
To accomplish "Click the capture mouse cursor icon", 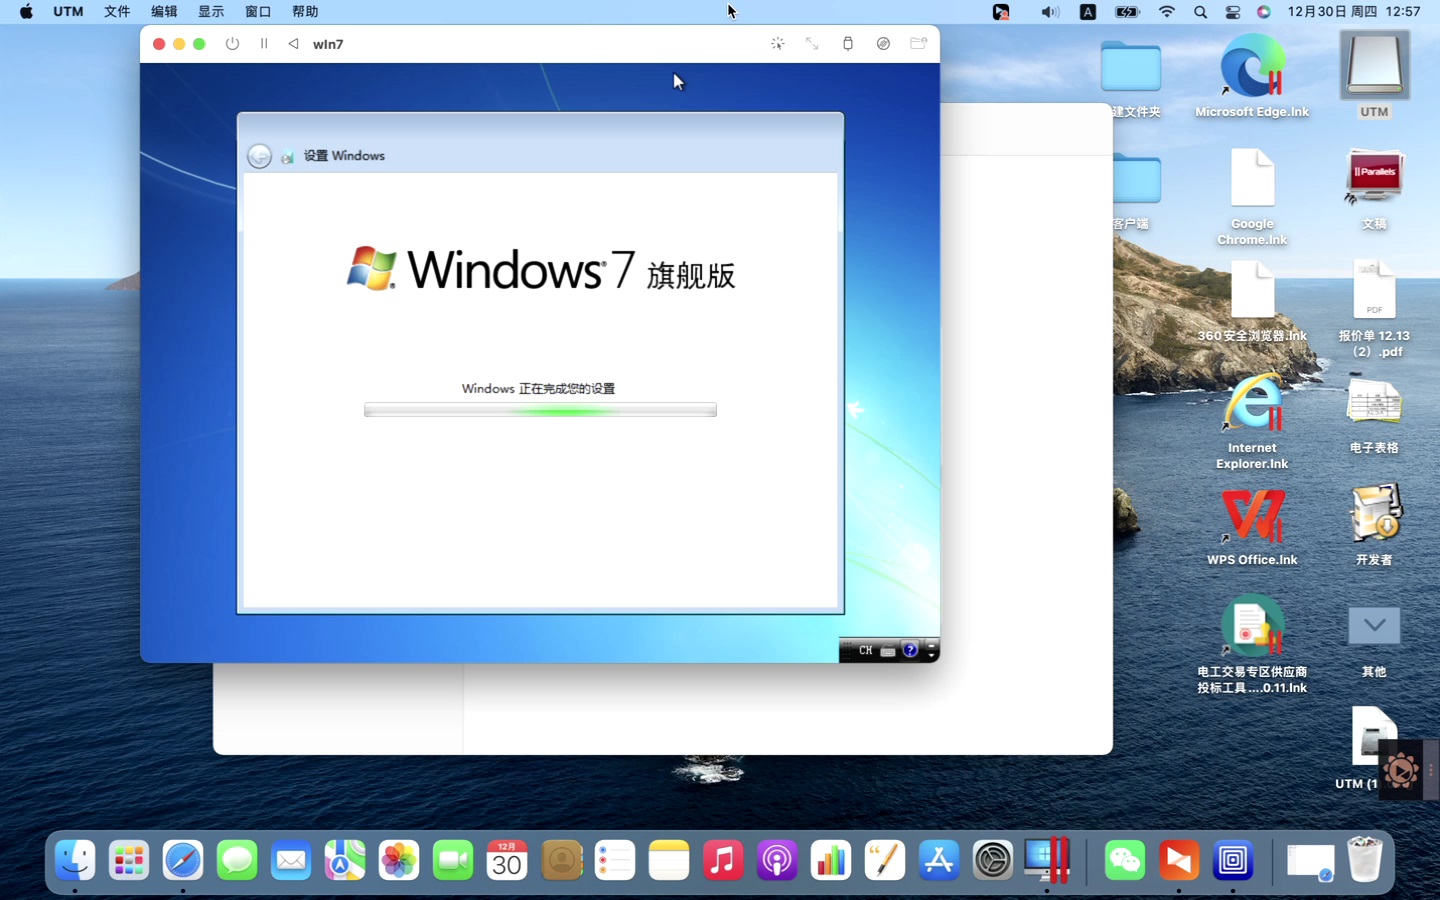I will (778, 44).
